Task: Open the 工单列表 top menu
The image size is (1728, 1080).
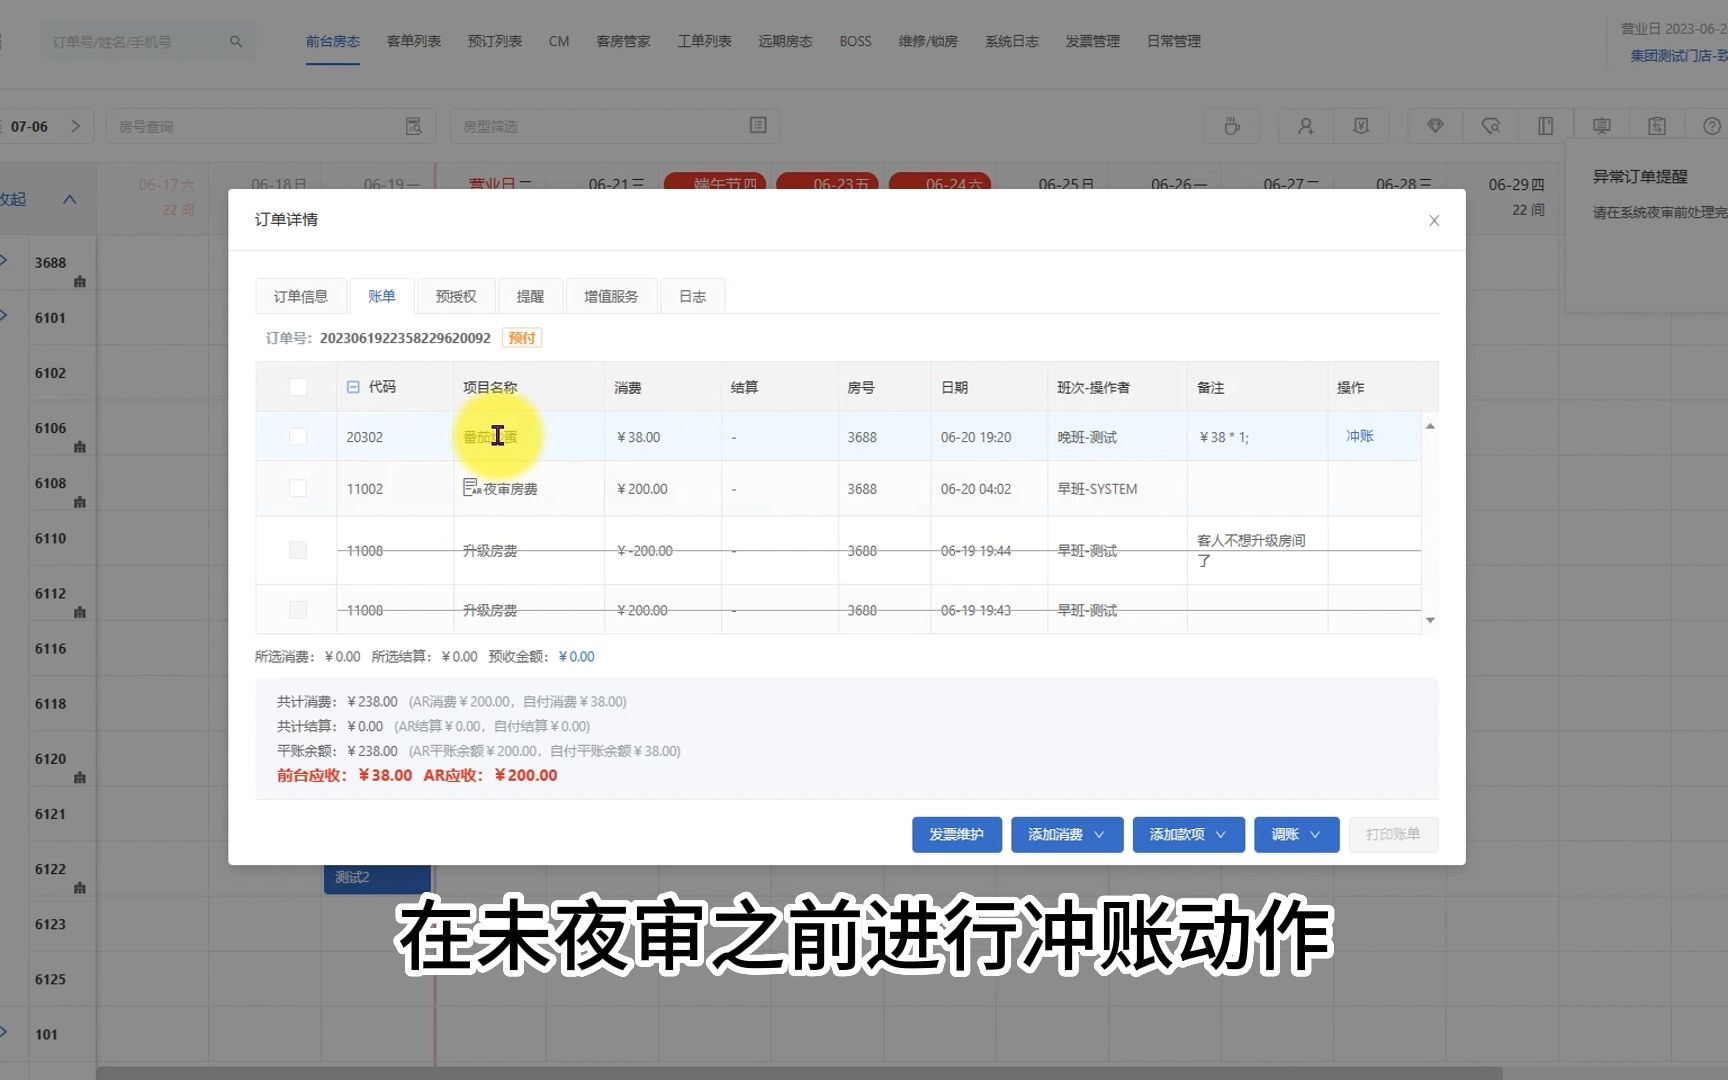Action: 705,42
